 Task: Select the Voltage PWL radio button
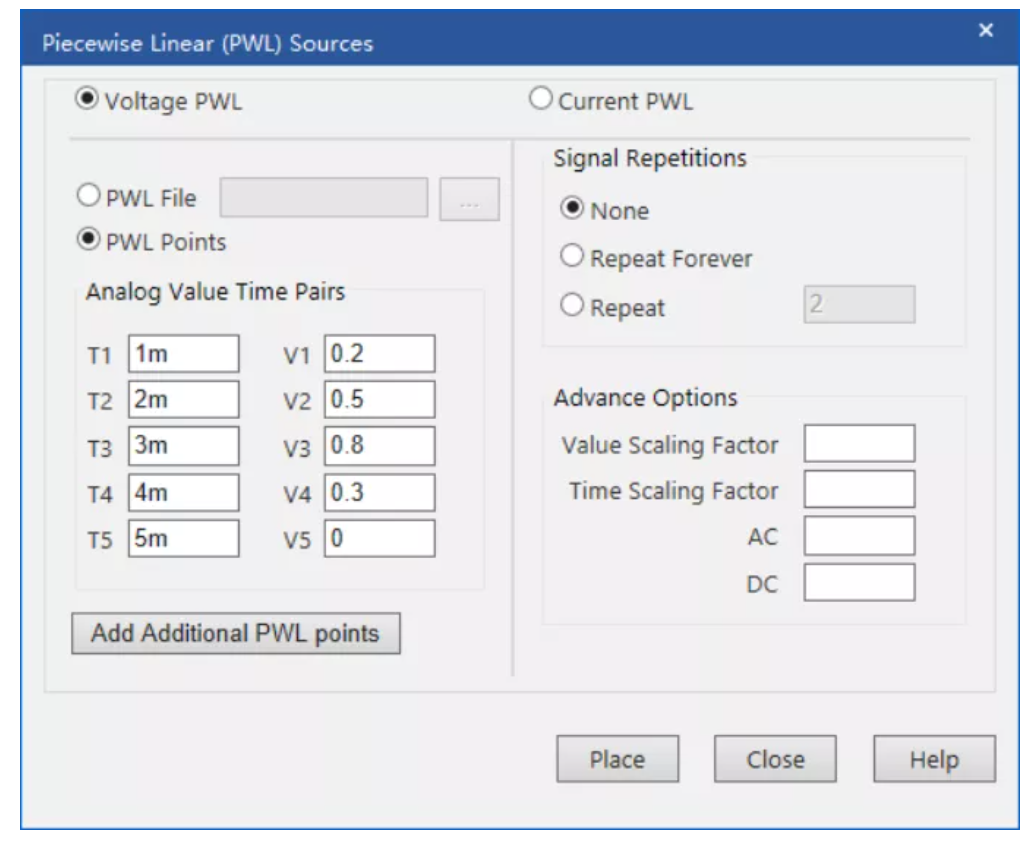tap(88, 100)
